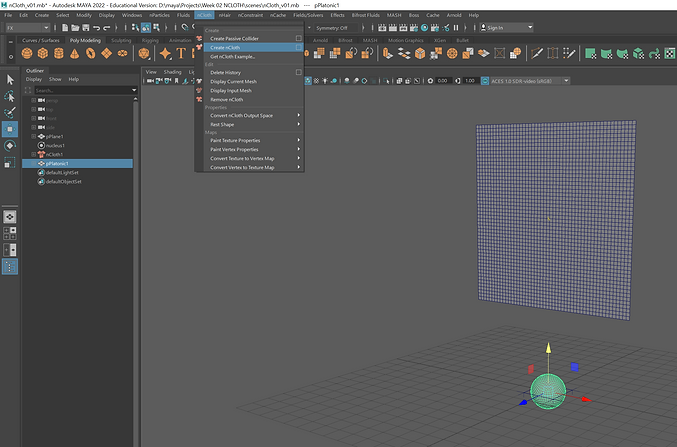This screenshot has height=447, width=677.
Task: Toggle single perspective panel layout
Action: click(x=10, y=216)
